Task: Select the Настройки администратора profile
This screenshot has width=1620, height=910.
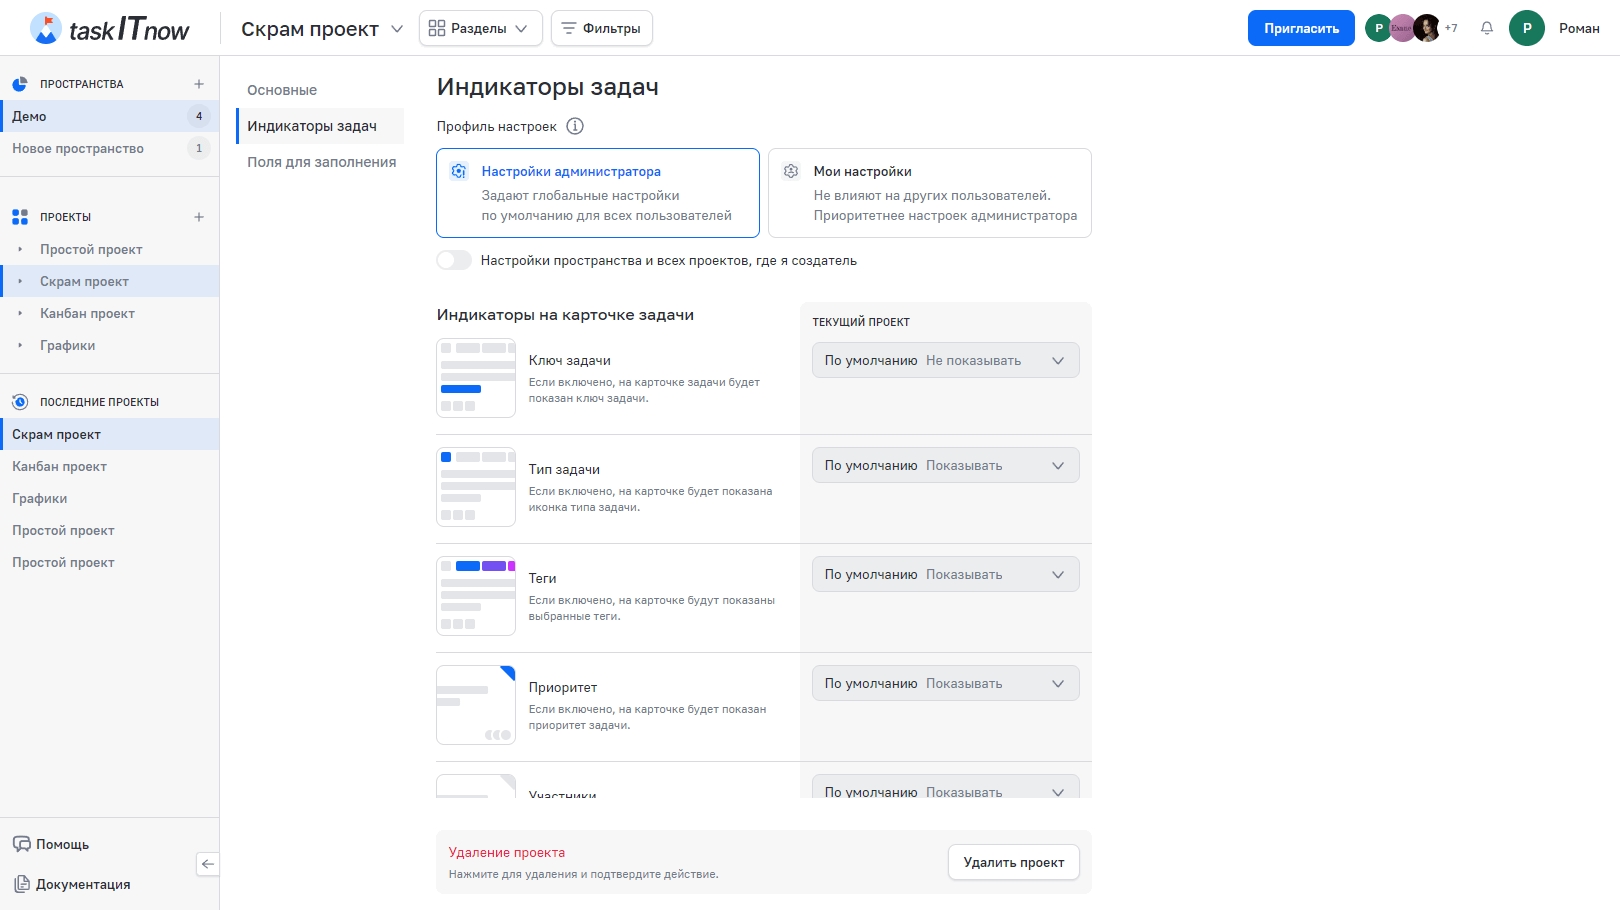Action: pyautogui.click(x=597, y=193)
